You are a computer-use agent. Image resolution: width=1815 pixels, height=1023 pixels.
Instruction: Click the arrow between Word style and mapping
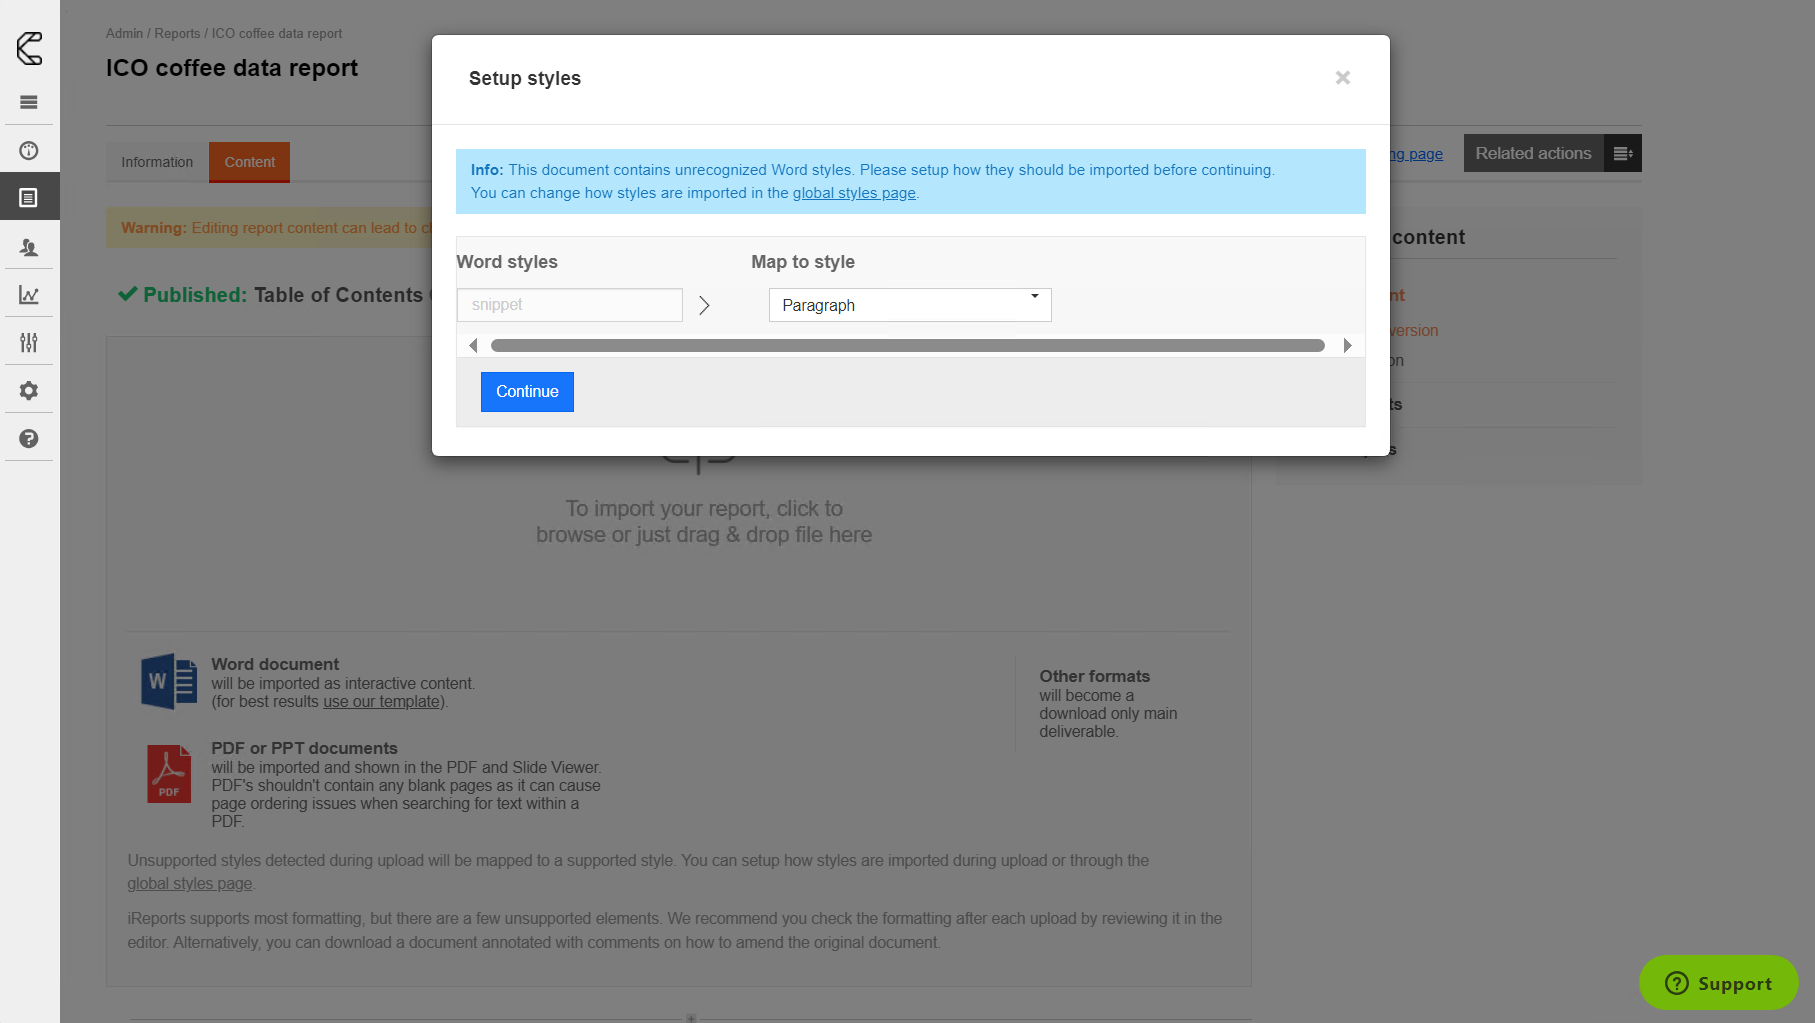pyautogui.click(x=704, y=305)
